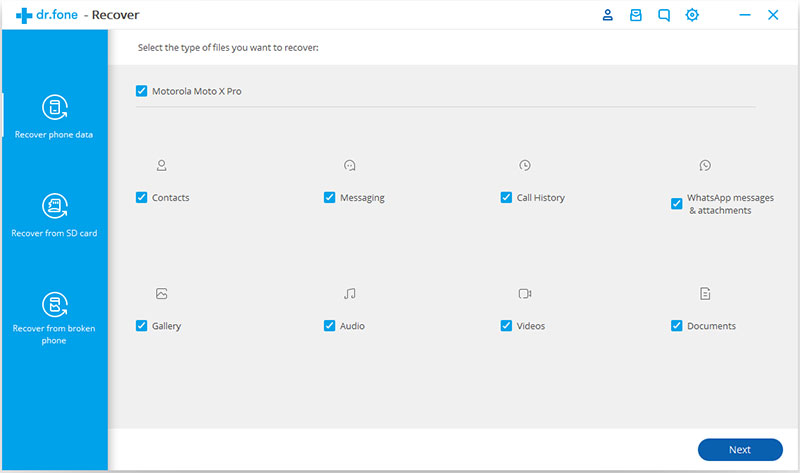Select Recover from SD card tab

tap(54, 215)
